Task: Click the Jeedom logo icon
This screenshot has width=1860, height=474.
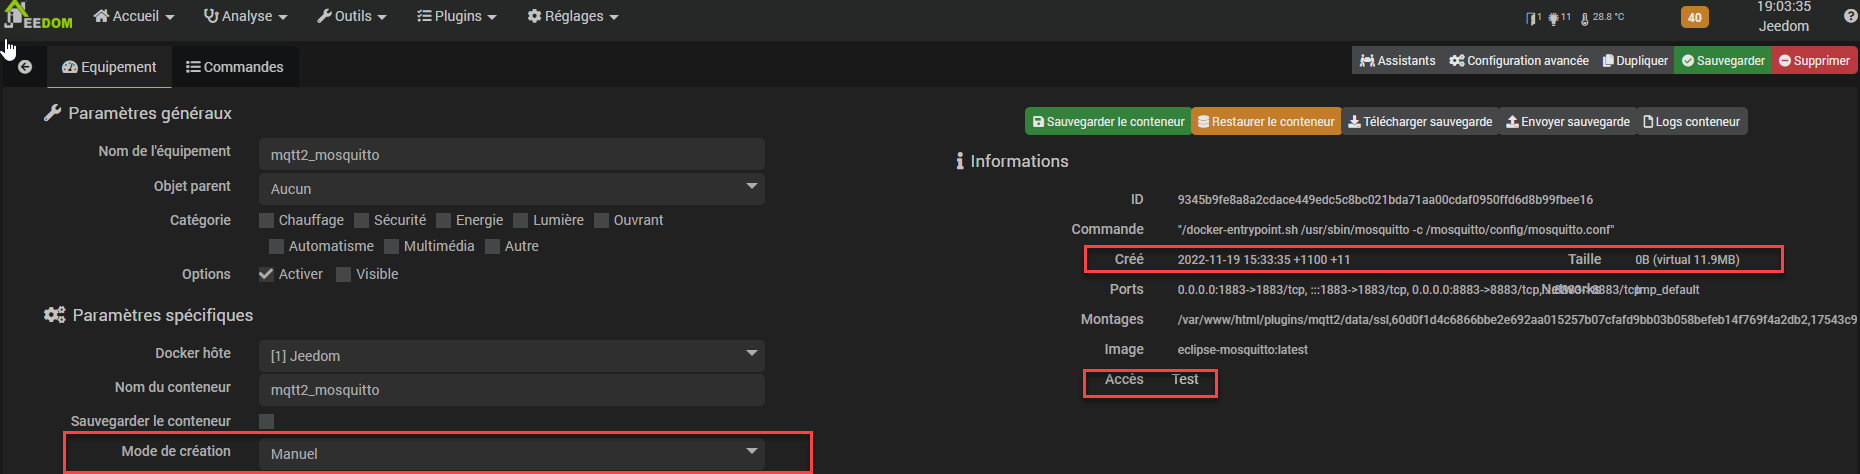Action: [38, 16]
